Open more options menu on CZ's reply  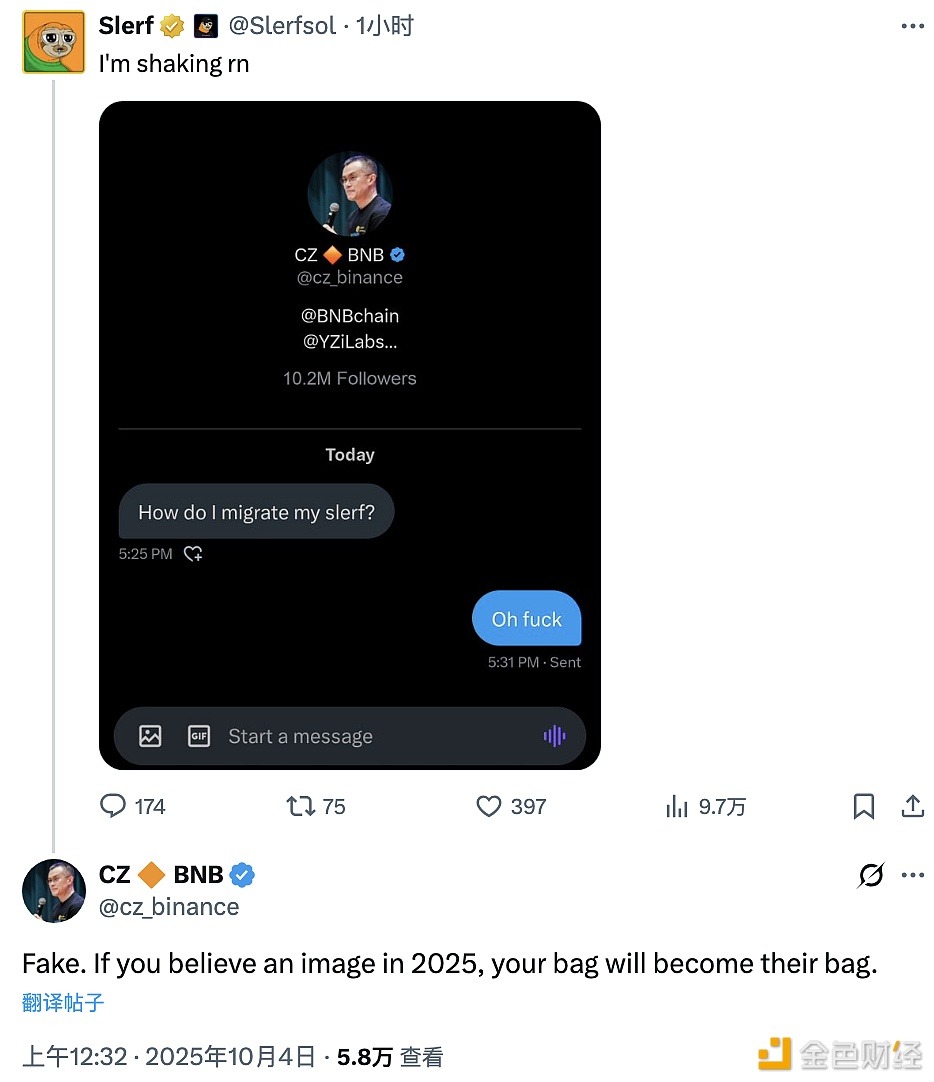pyautogui.click(x=912, y=876)
